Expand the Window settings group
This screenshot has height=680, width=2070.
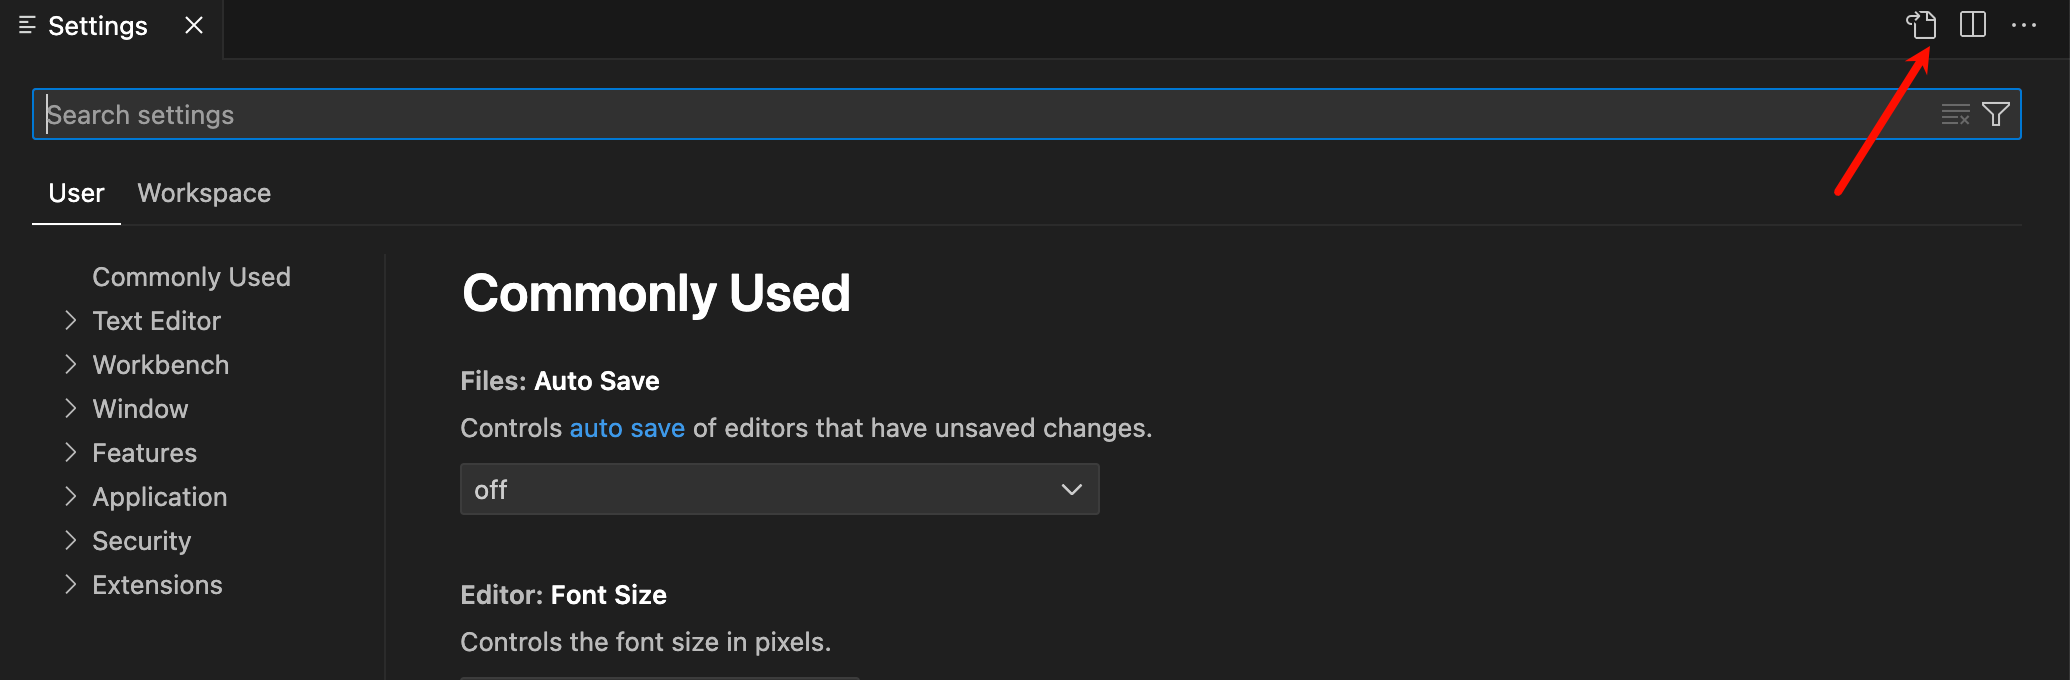pyautogui.click(x=71, y=409)
